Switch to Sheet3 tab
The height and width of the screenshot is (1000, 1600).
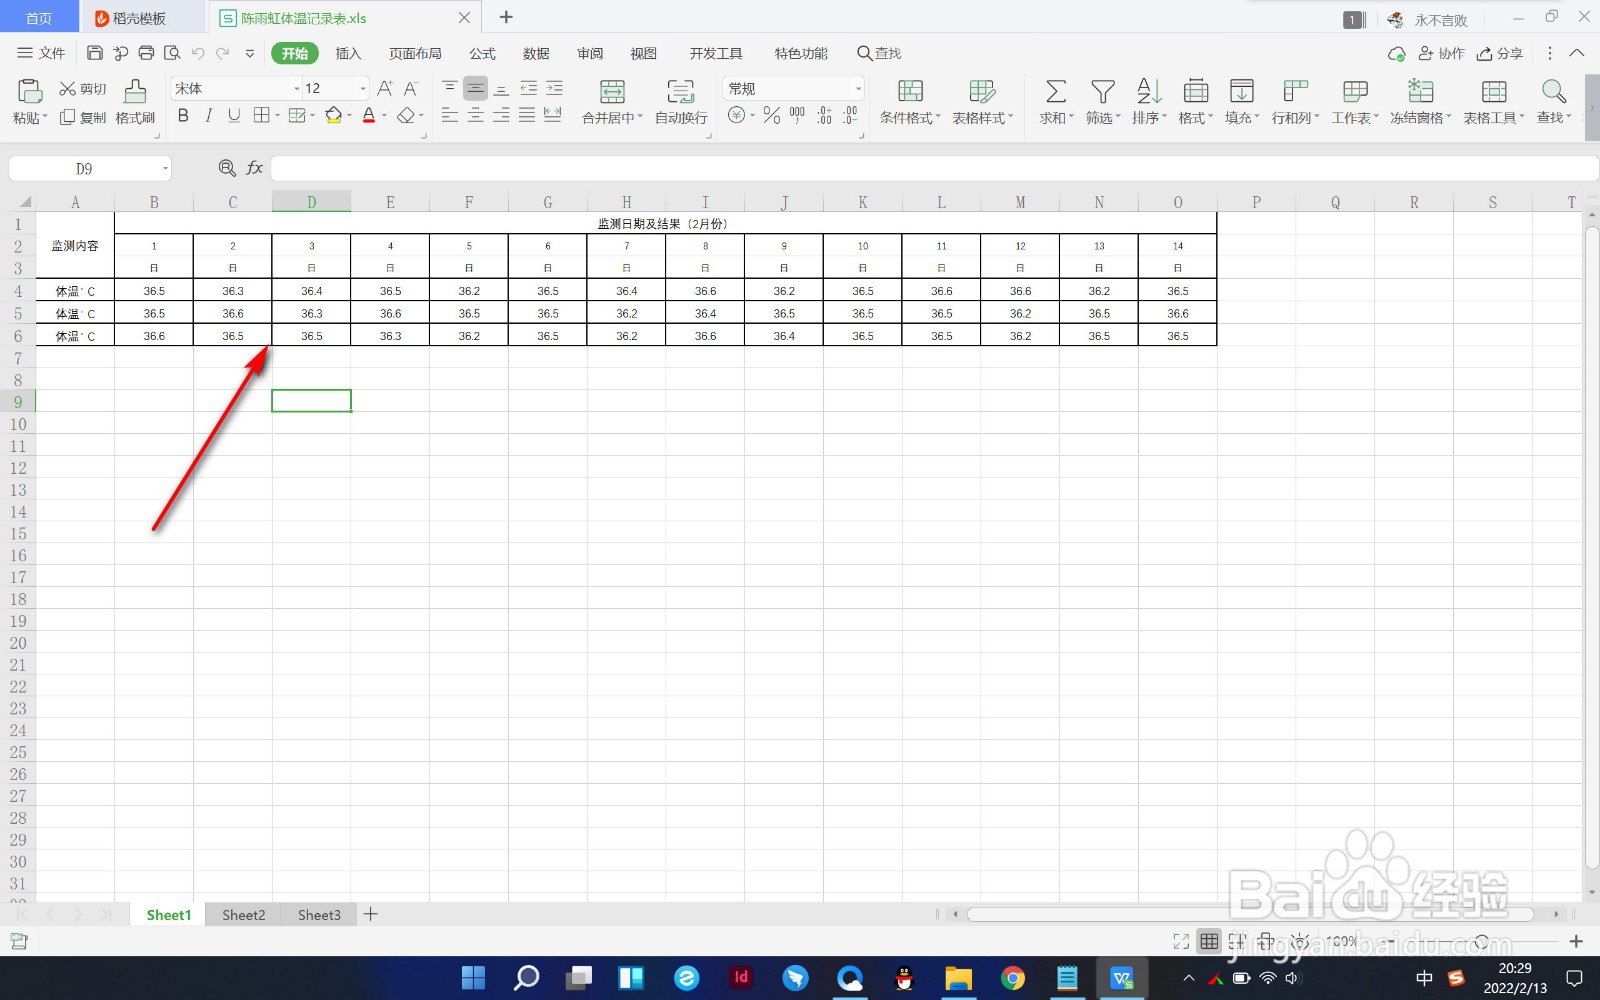[x=319, y=915]
